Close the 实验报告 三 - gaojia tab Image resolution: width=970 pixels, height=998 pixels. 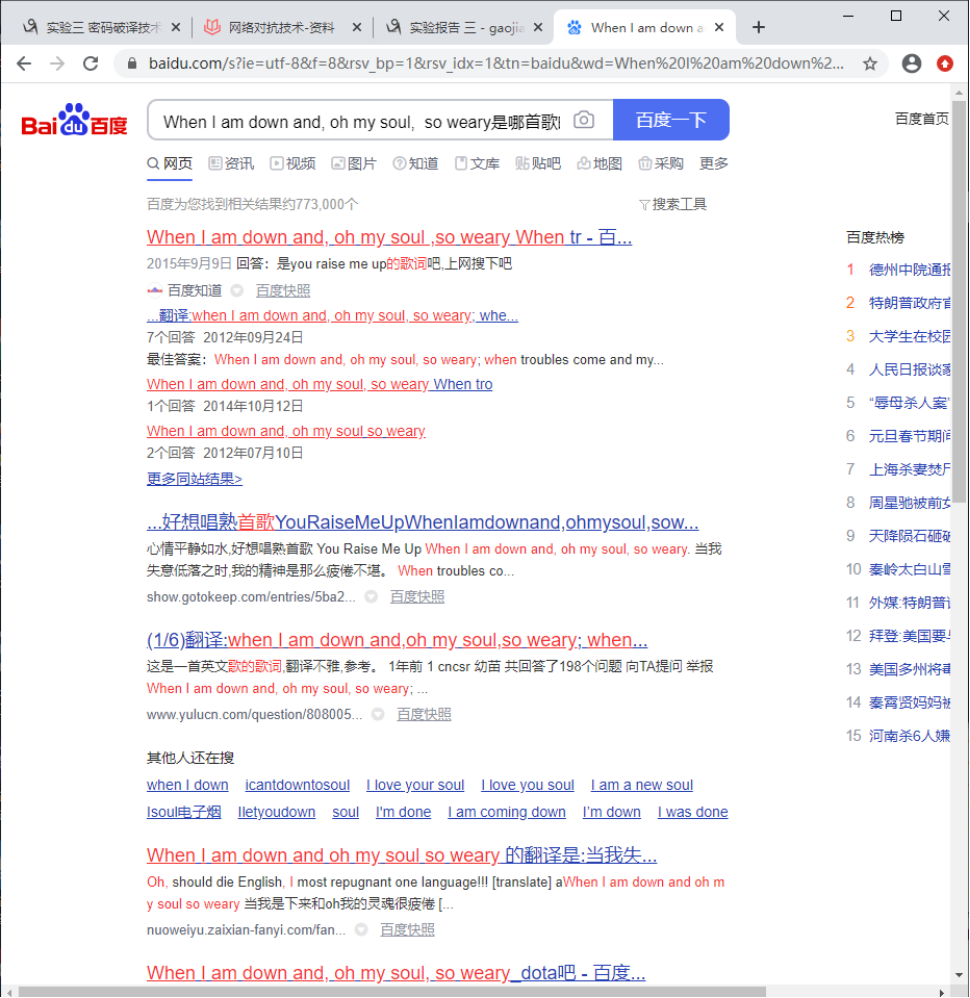[x=538, y=27]
